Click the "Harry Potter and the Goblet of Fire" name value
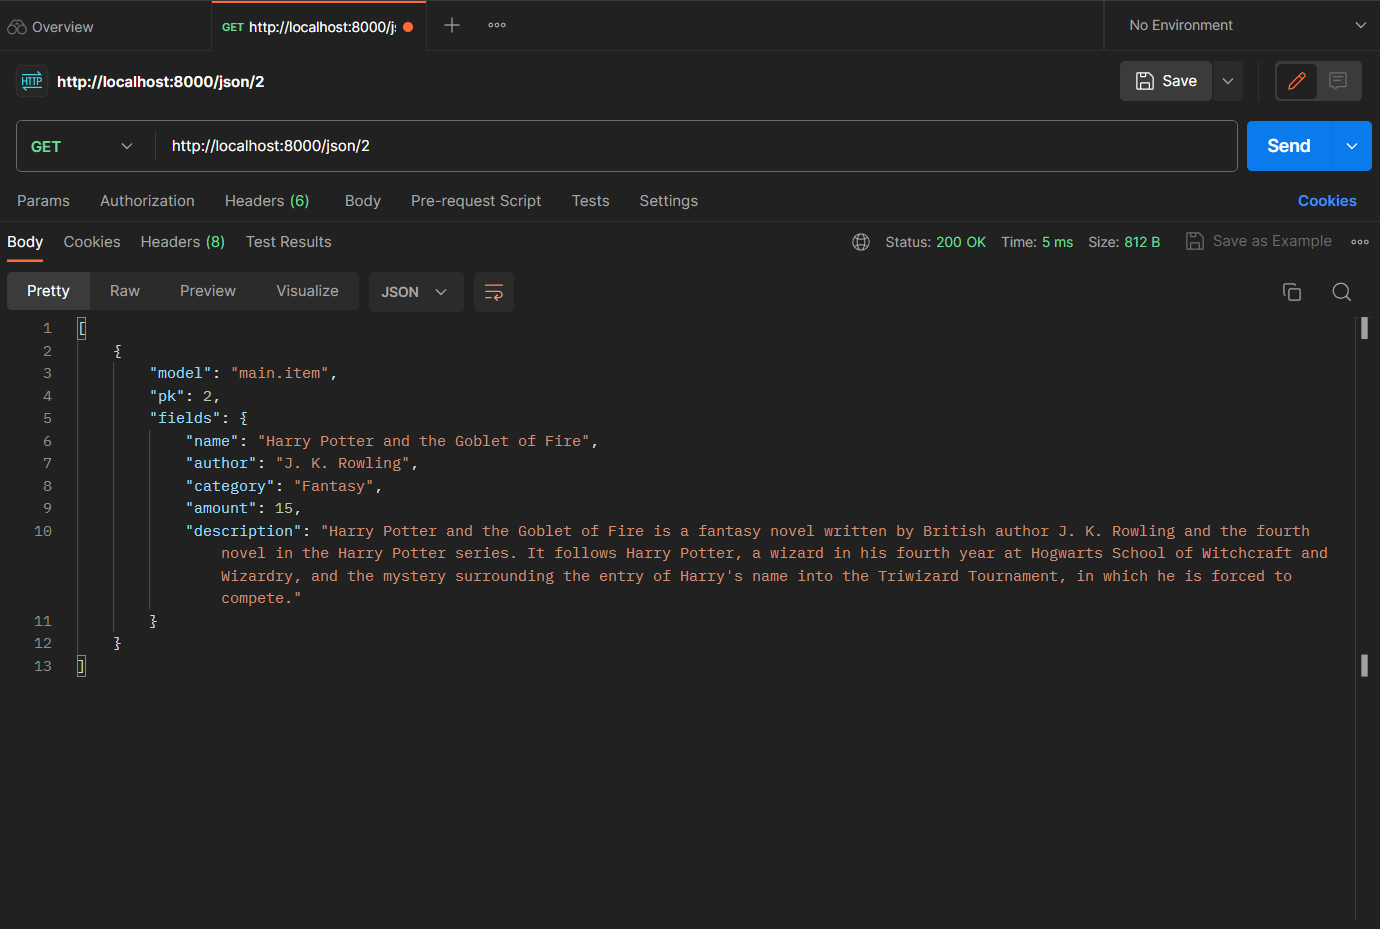Viewport: 1380px width, 929px height. [x=424, y=441]
